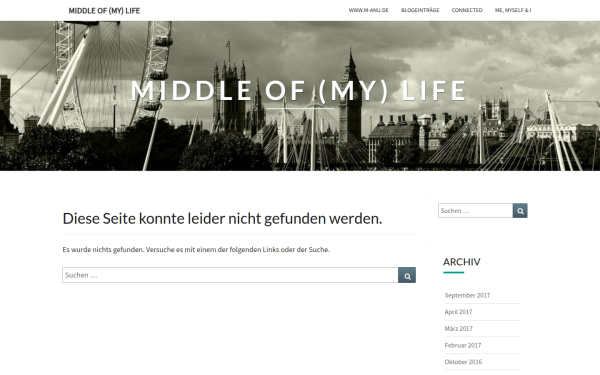The image size is (600, 375).
Task: Select the ARCHIV widget heading
Action: pyautogui.click(x=461, y=262)
